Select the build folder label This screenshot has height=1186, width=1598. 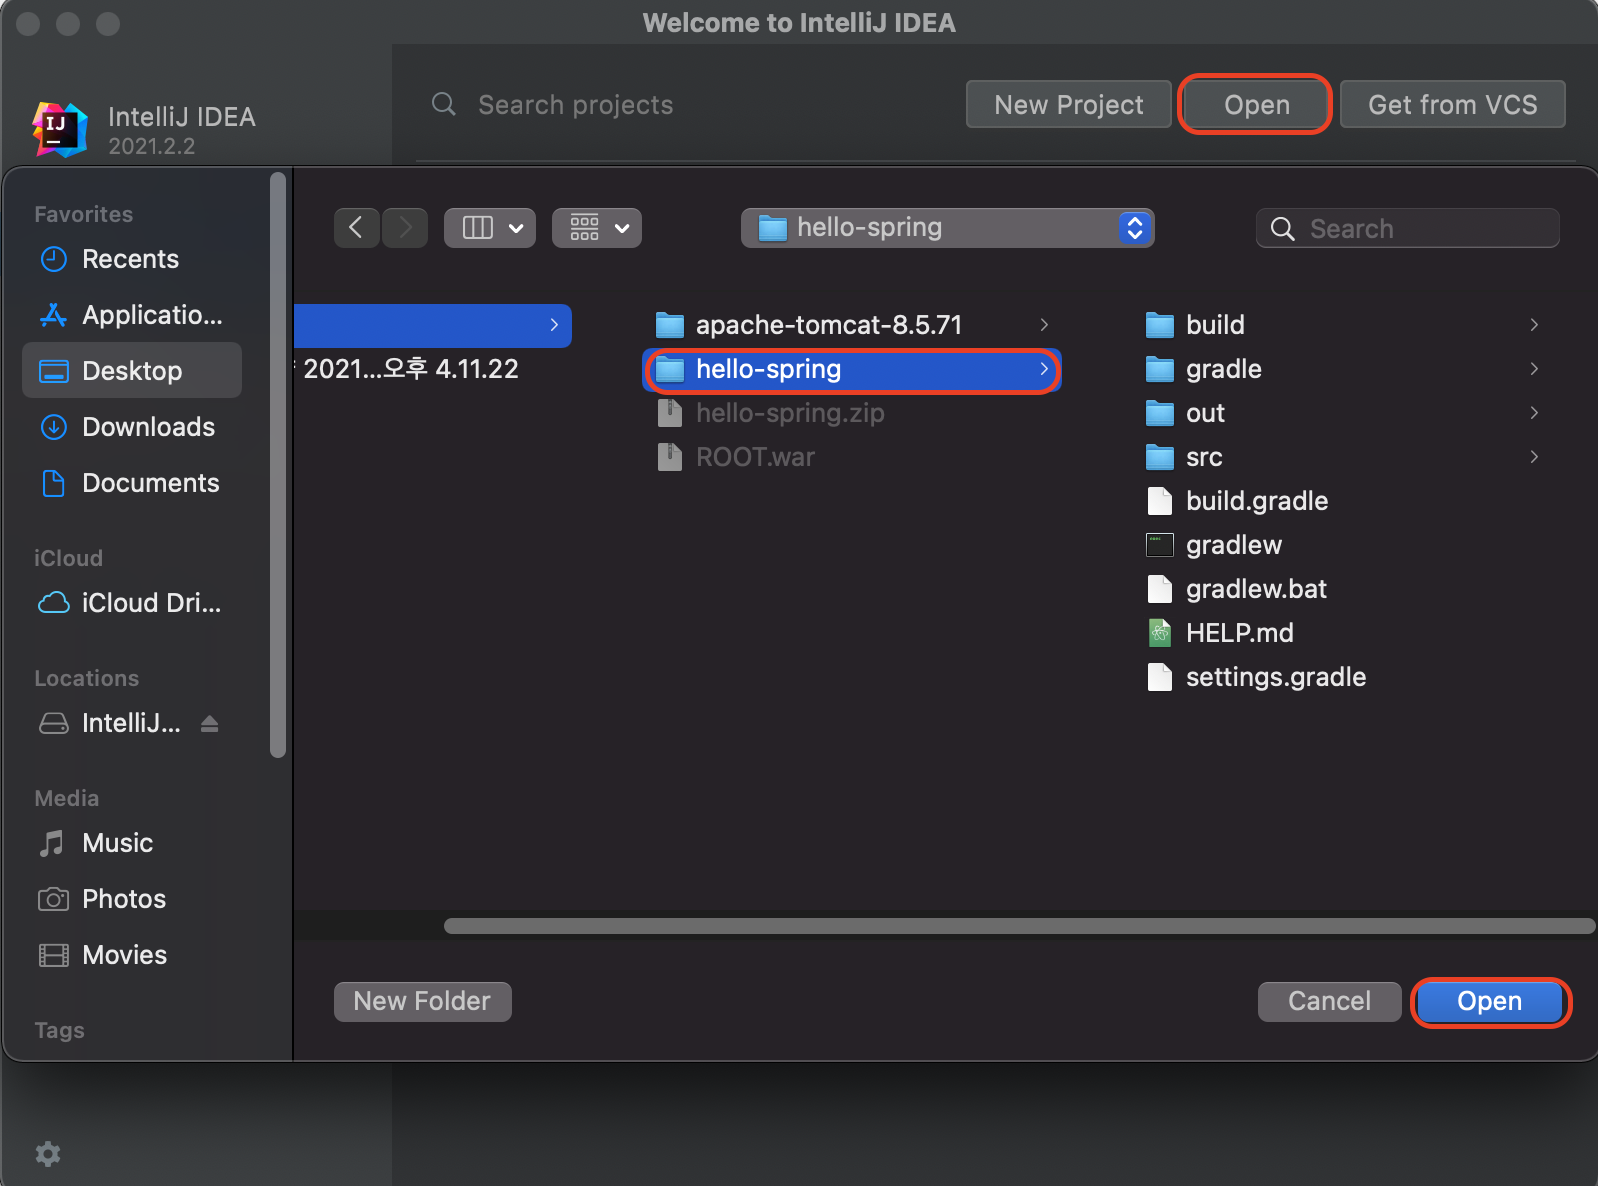tap(1215, 325)
